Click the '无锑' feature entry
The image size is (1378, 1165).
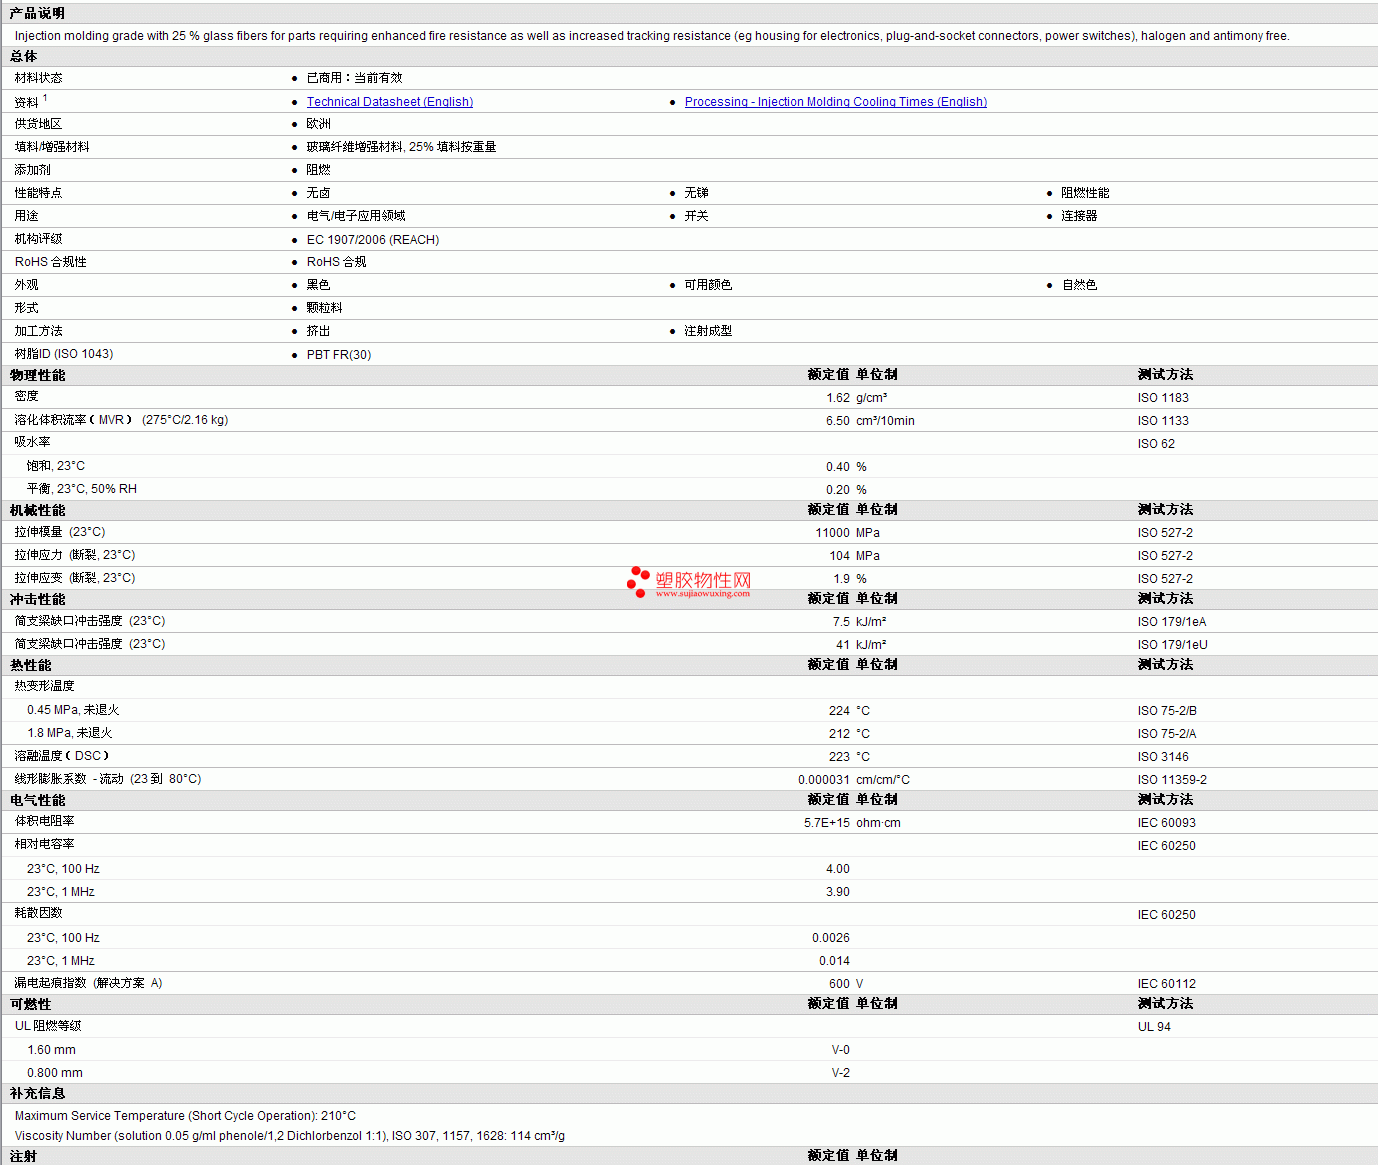point(697,193)
